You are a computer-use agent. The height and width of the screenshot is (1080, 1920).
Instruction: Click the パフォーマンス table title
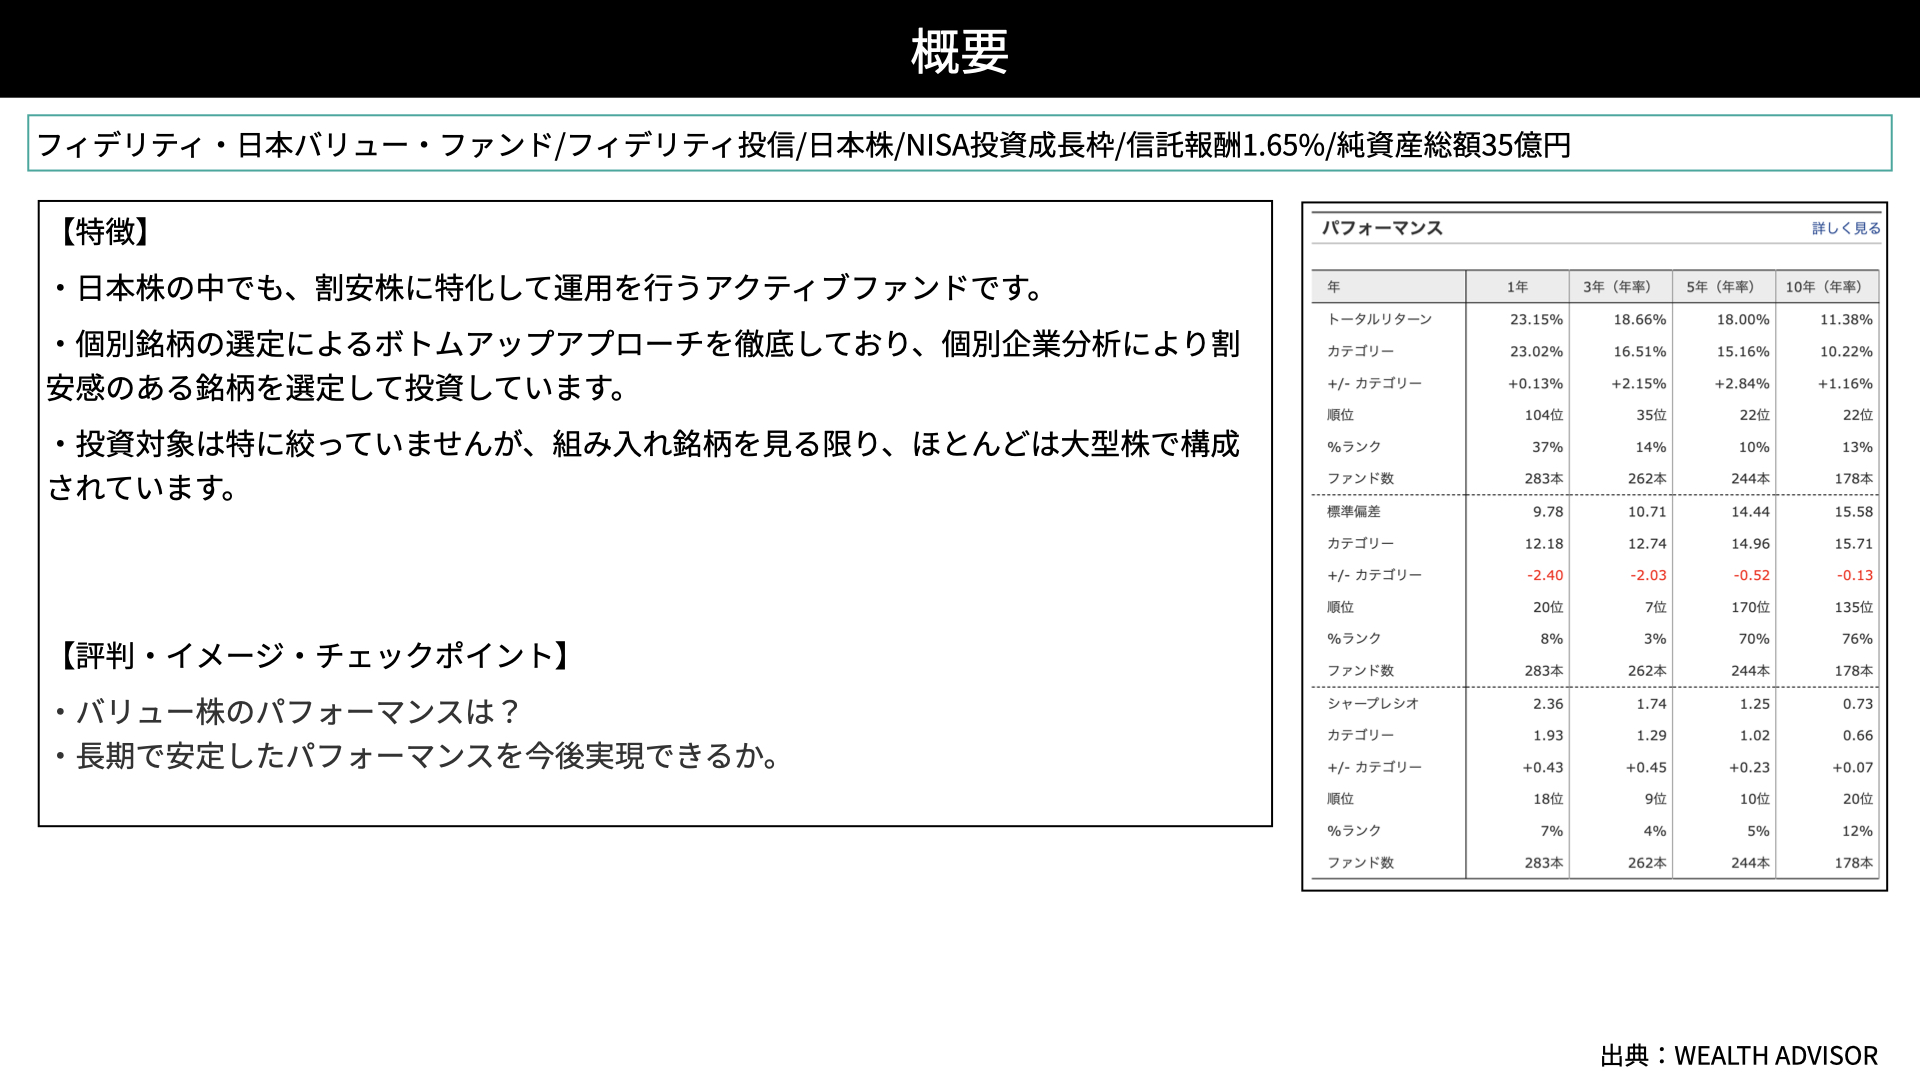point(1382,228)
